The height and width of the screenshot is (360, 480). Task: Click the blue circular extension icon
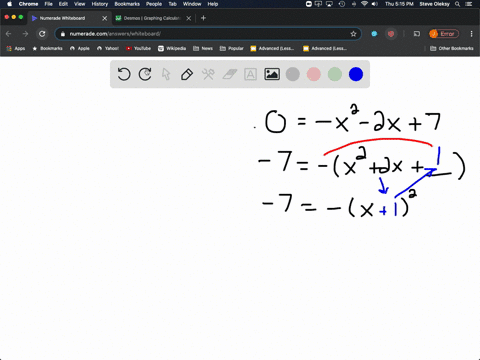click(374, 34)
